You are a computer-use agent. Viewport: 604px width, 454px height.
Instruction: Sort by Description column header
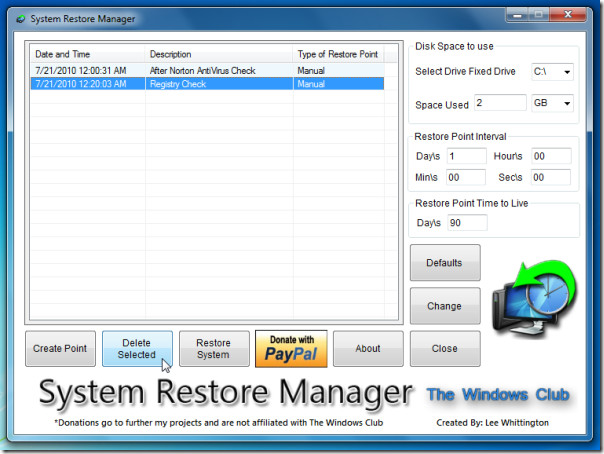pos(219,54)
